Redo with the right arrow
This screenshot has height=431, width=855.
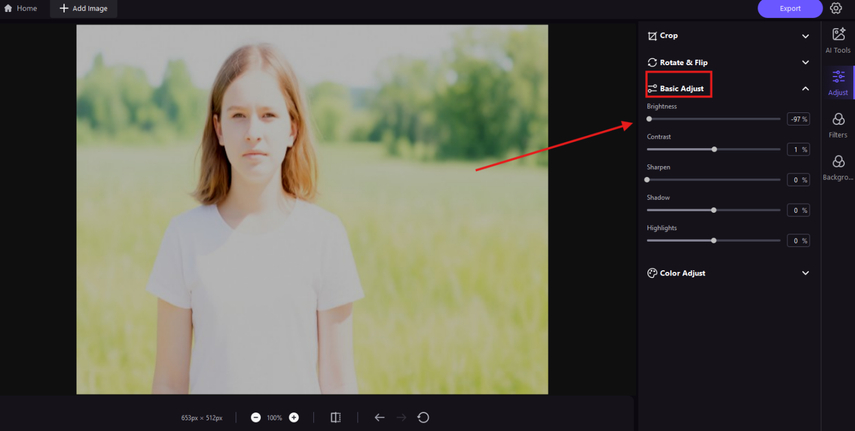click(x=401, y=418)
